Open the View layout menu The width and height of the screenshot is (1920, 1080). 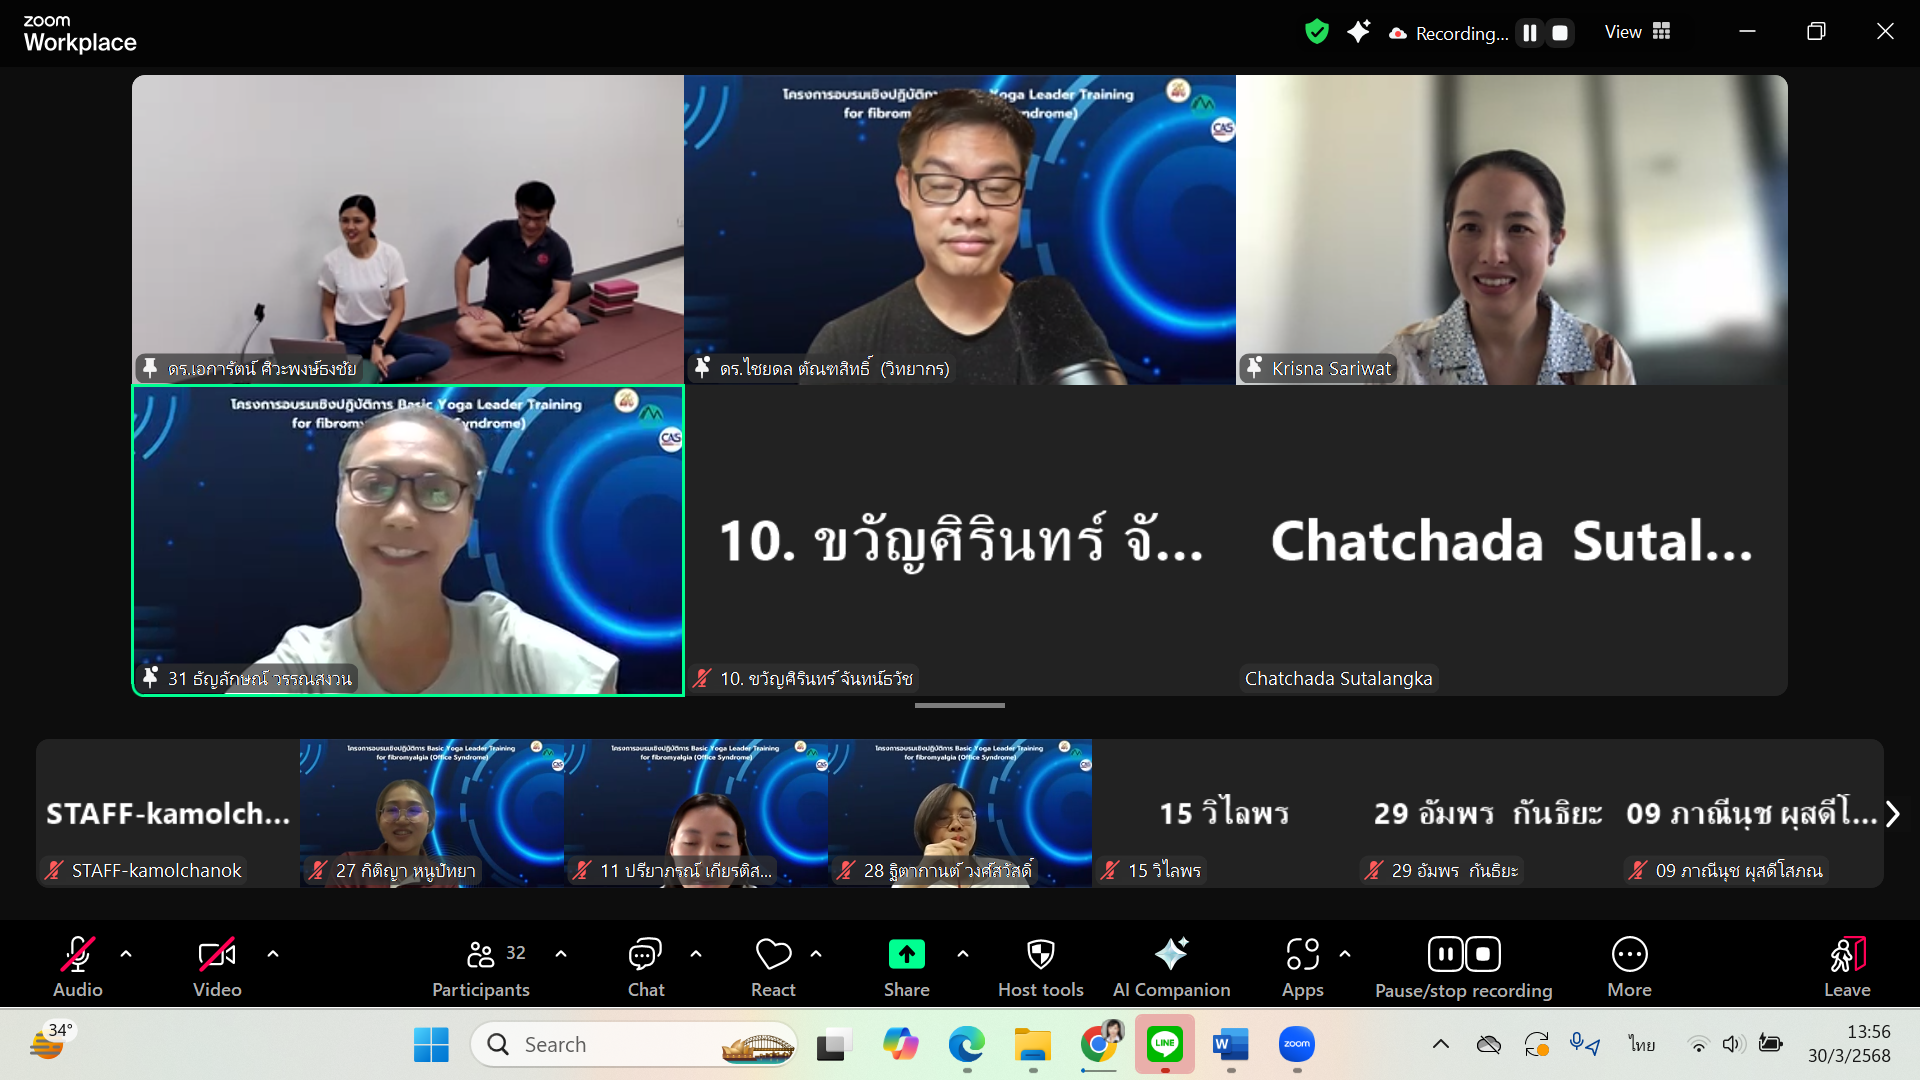pos(1637,32)
